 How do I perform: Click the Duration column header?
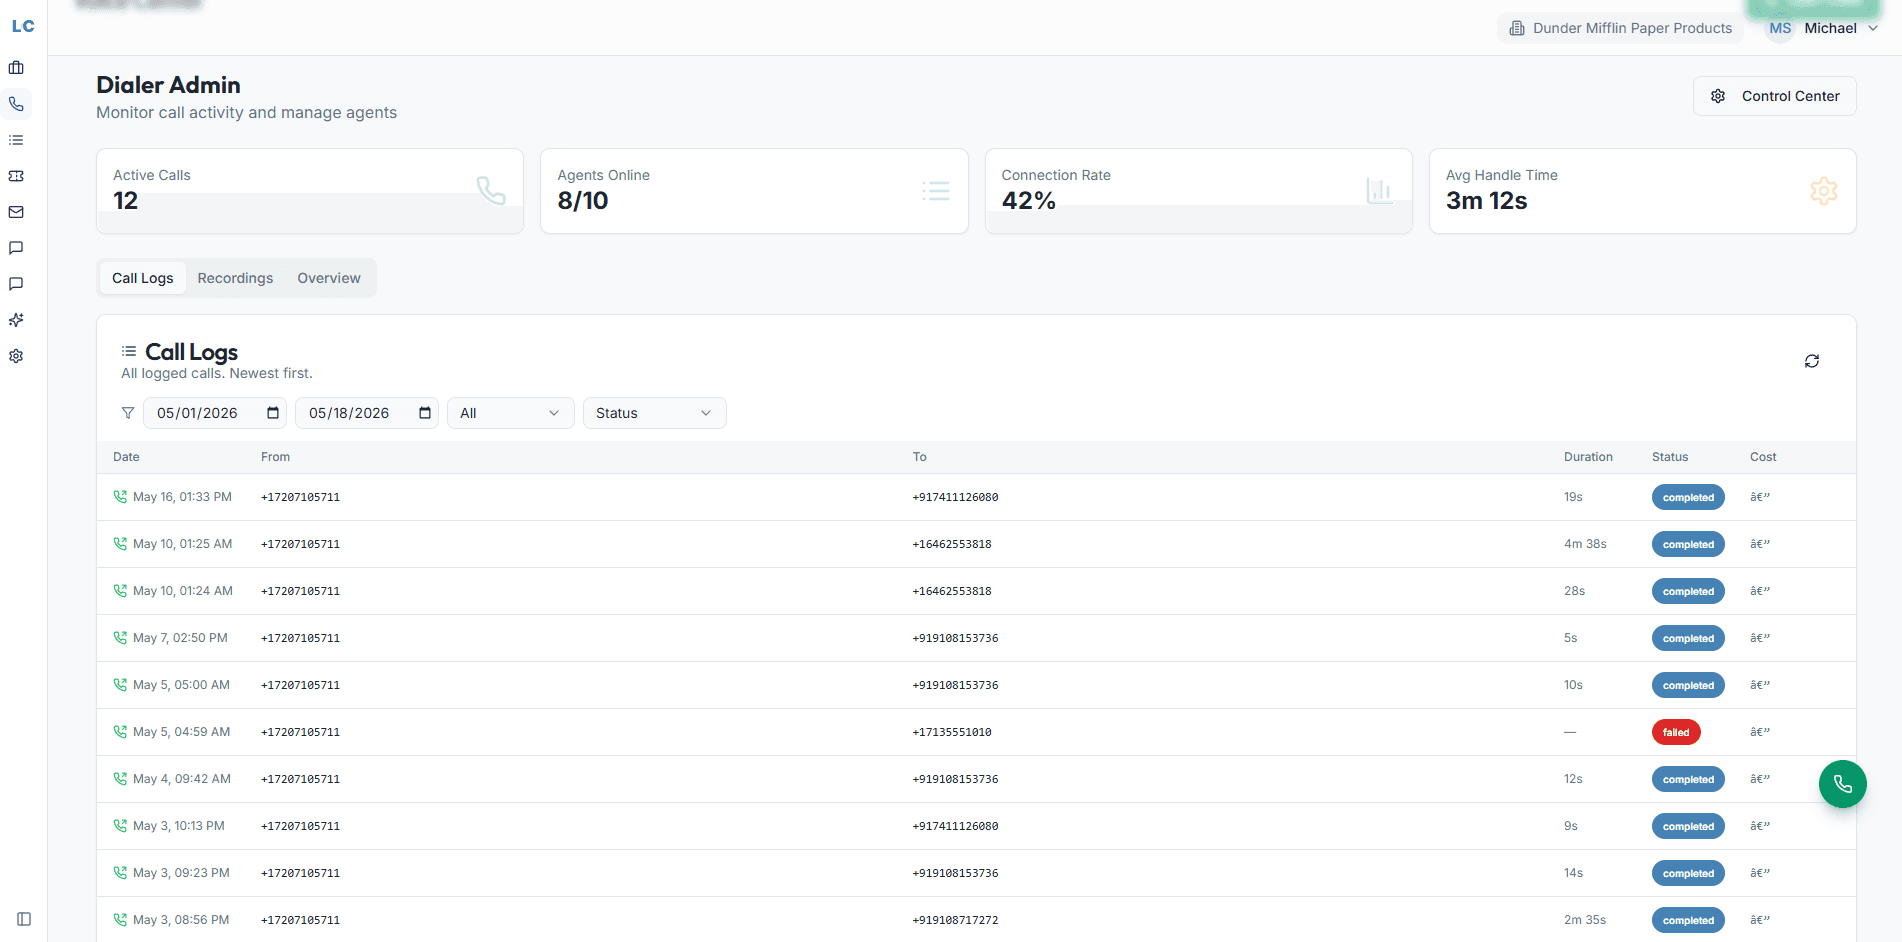tap(1588, 457)
